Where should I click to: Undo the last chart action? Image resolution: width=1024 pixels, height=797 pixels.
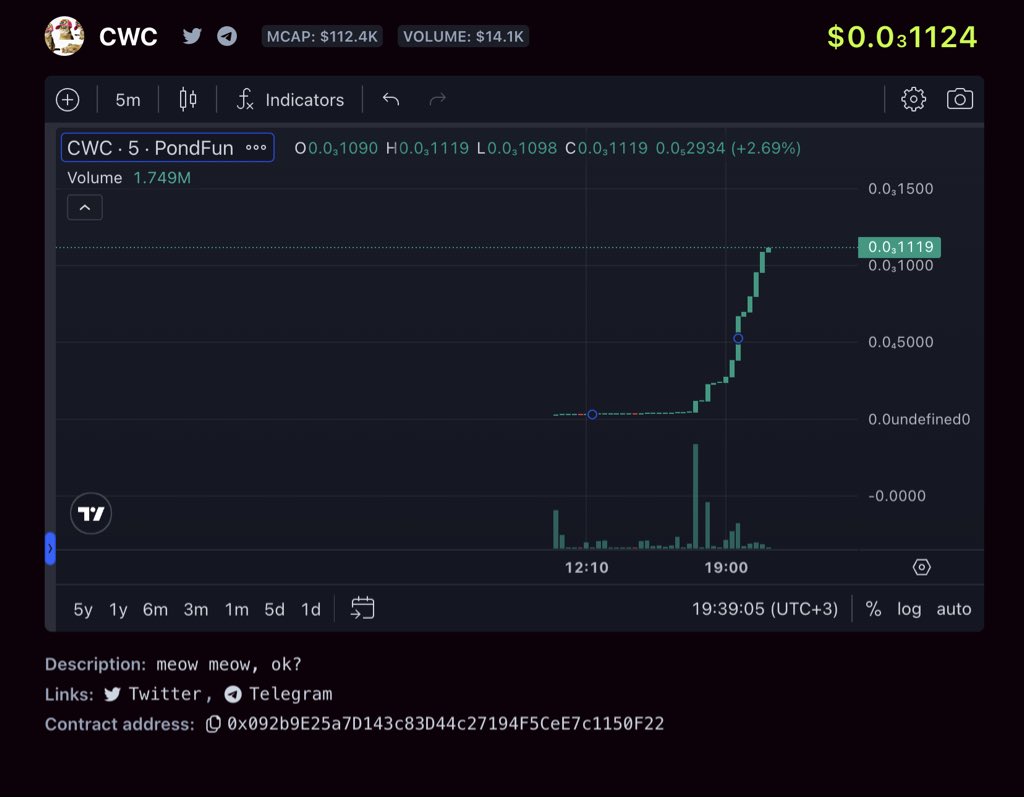[391, 99]
